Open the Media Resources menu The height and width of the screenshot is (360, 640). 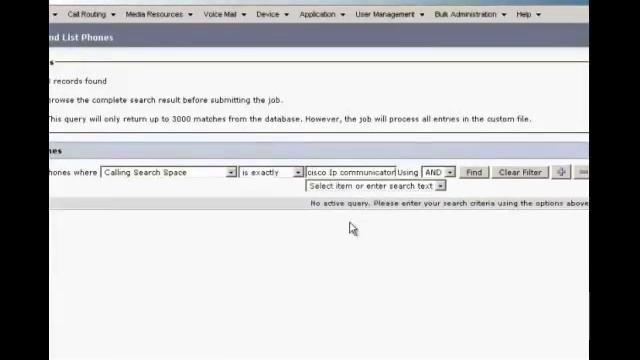[159, 14]
